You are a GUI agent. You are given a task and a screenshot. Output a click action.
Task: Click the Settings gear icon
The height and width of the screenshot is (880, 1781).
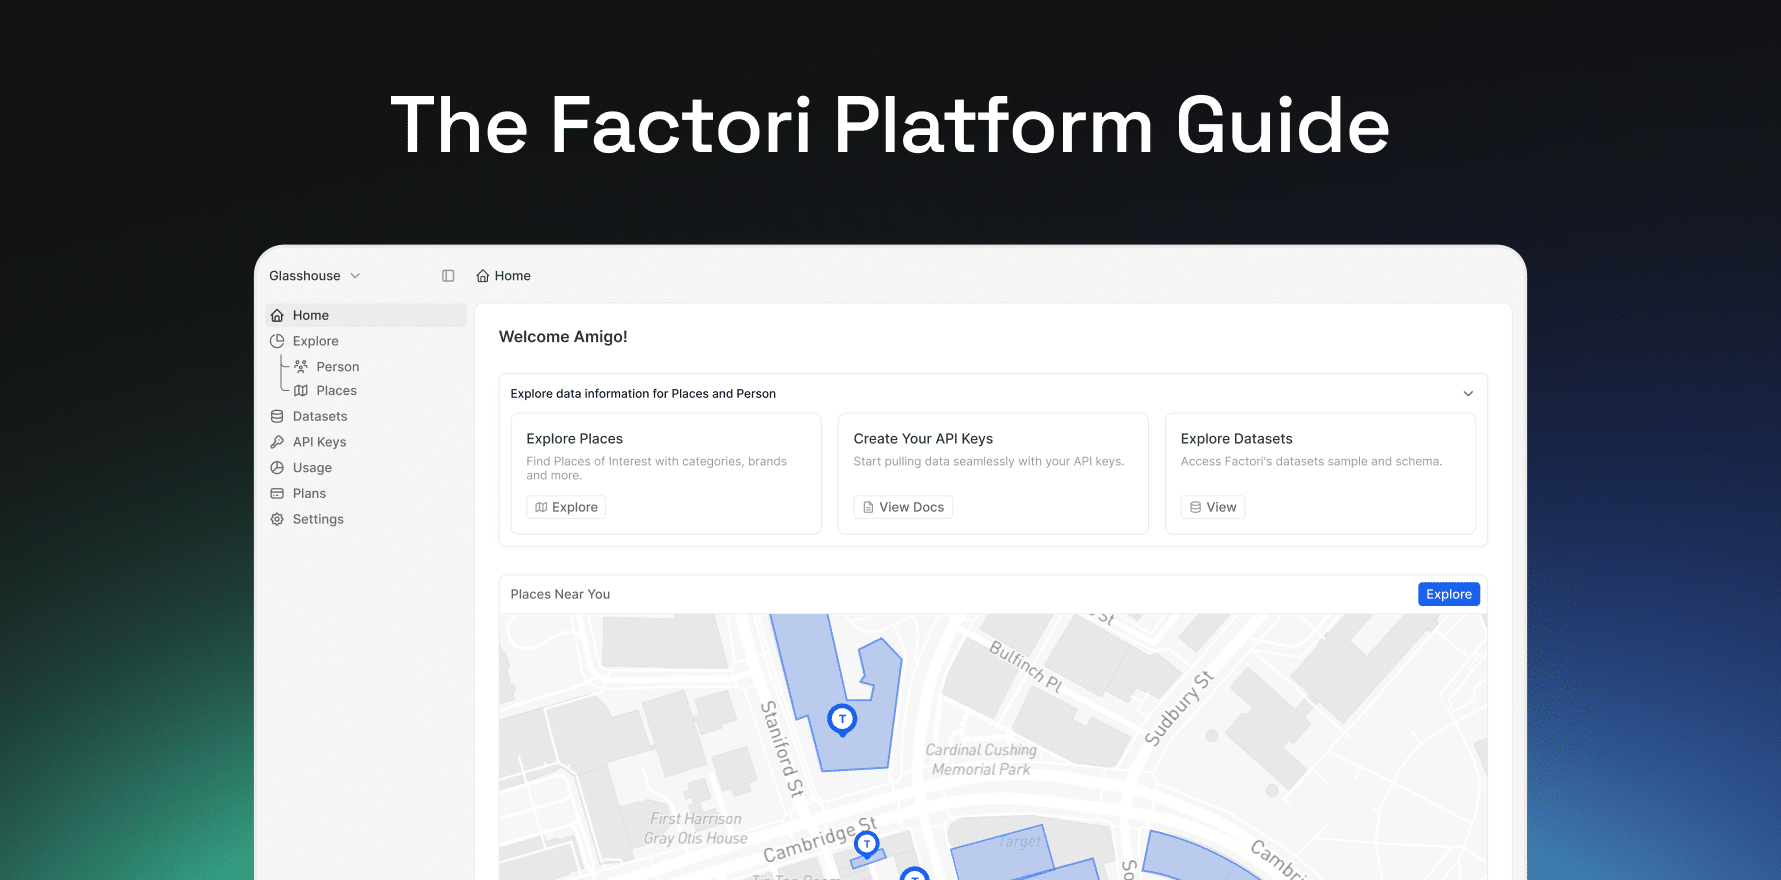pyautogui.click(x=277, y=520)
